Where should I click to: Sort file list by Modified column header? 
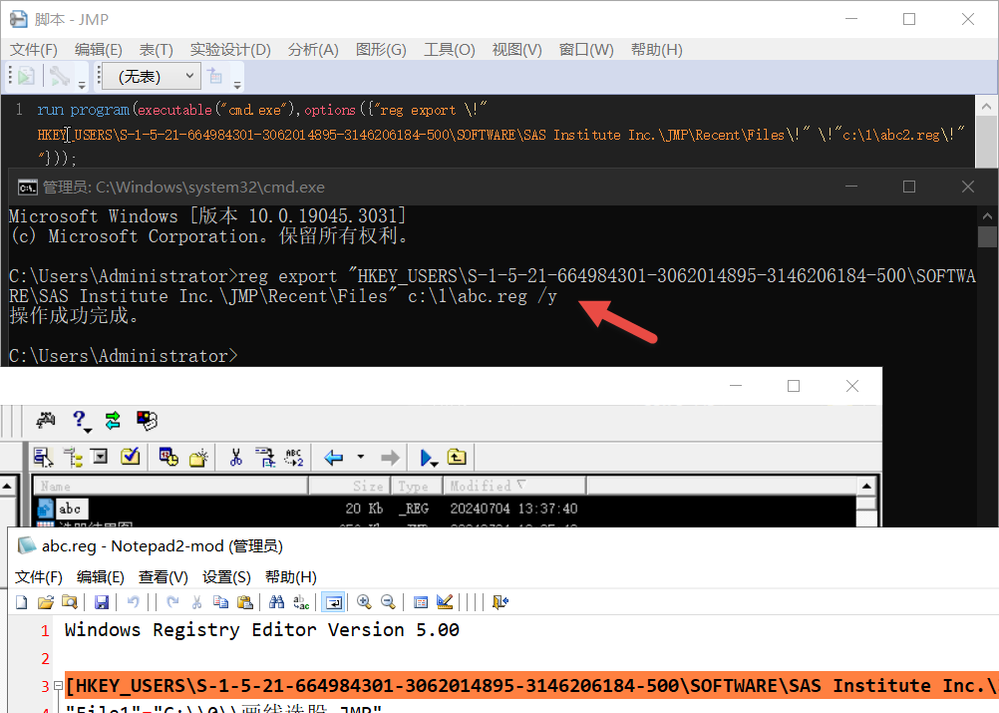click(515, 486)
